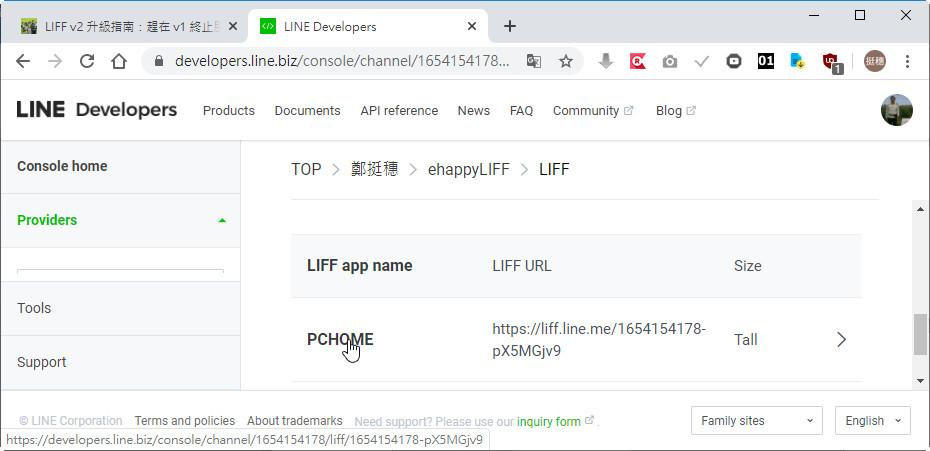Go to ehappyLIFF channel breadcrumb
This screenshot has width=930, height=451.
(x=469, y=170)
